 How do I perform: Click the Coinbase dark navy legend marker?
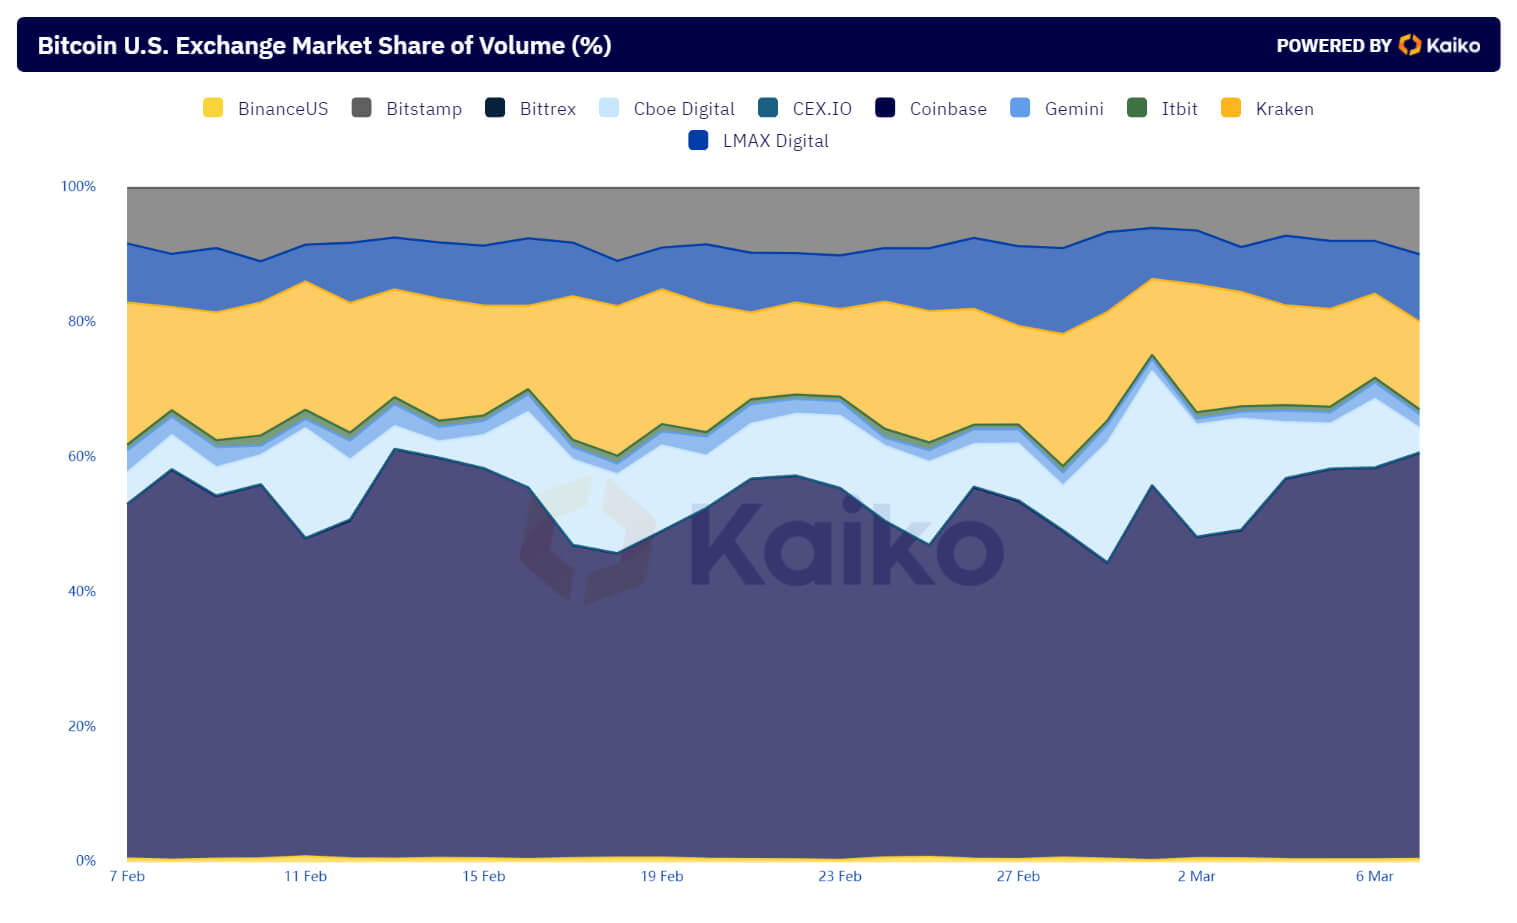point(885,108)
